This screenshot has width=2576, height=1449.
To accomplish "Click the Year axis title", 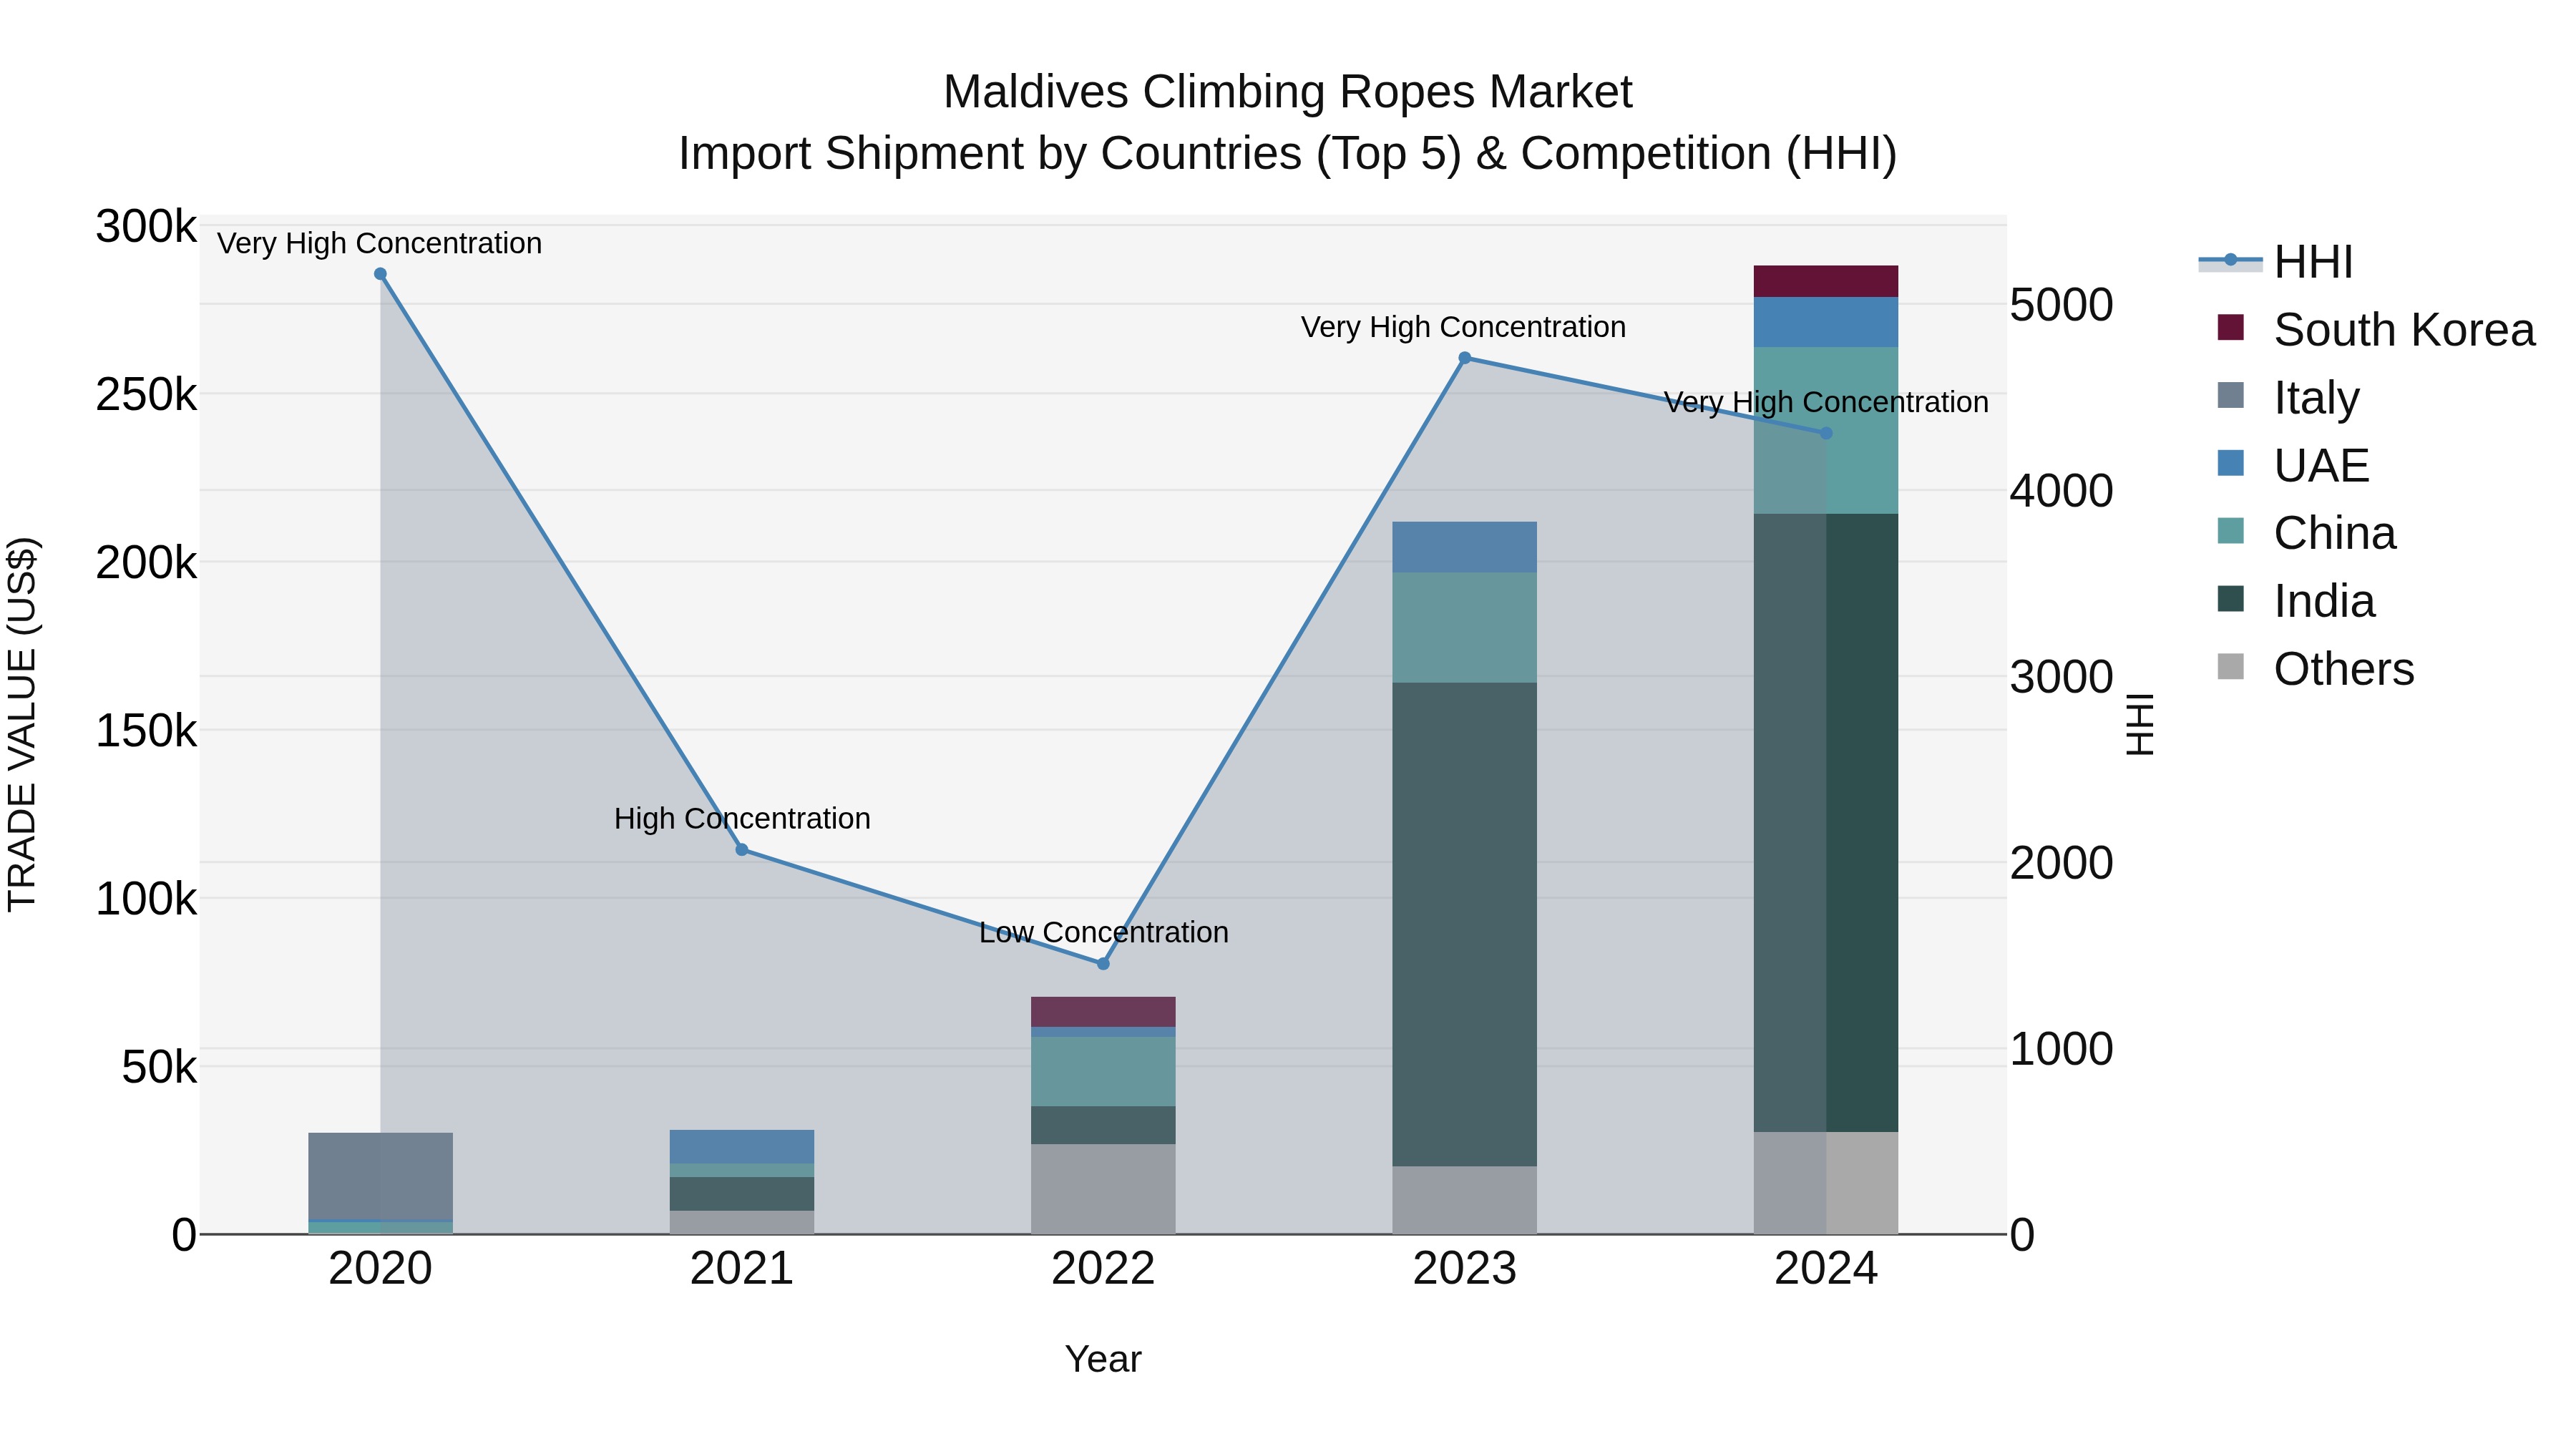I will (1103, 1360).
